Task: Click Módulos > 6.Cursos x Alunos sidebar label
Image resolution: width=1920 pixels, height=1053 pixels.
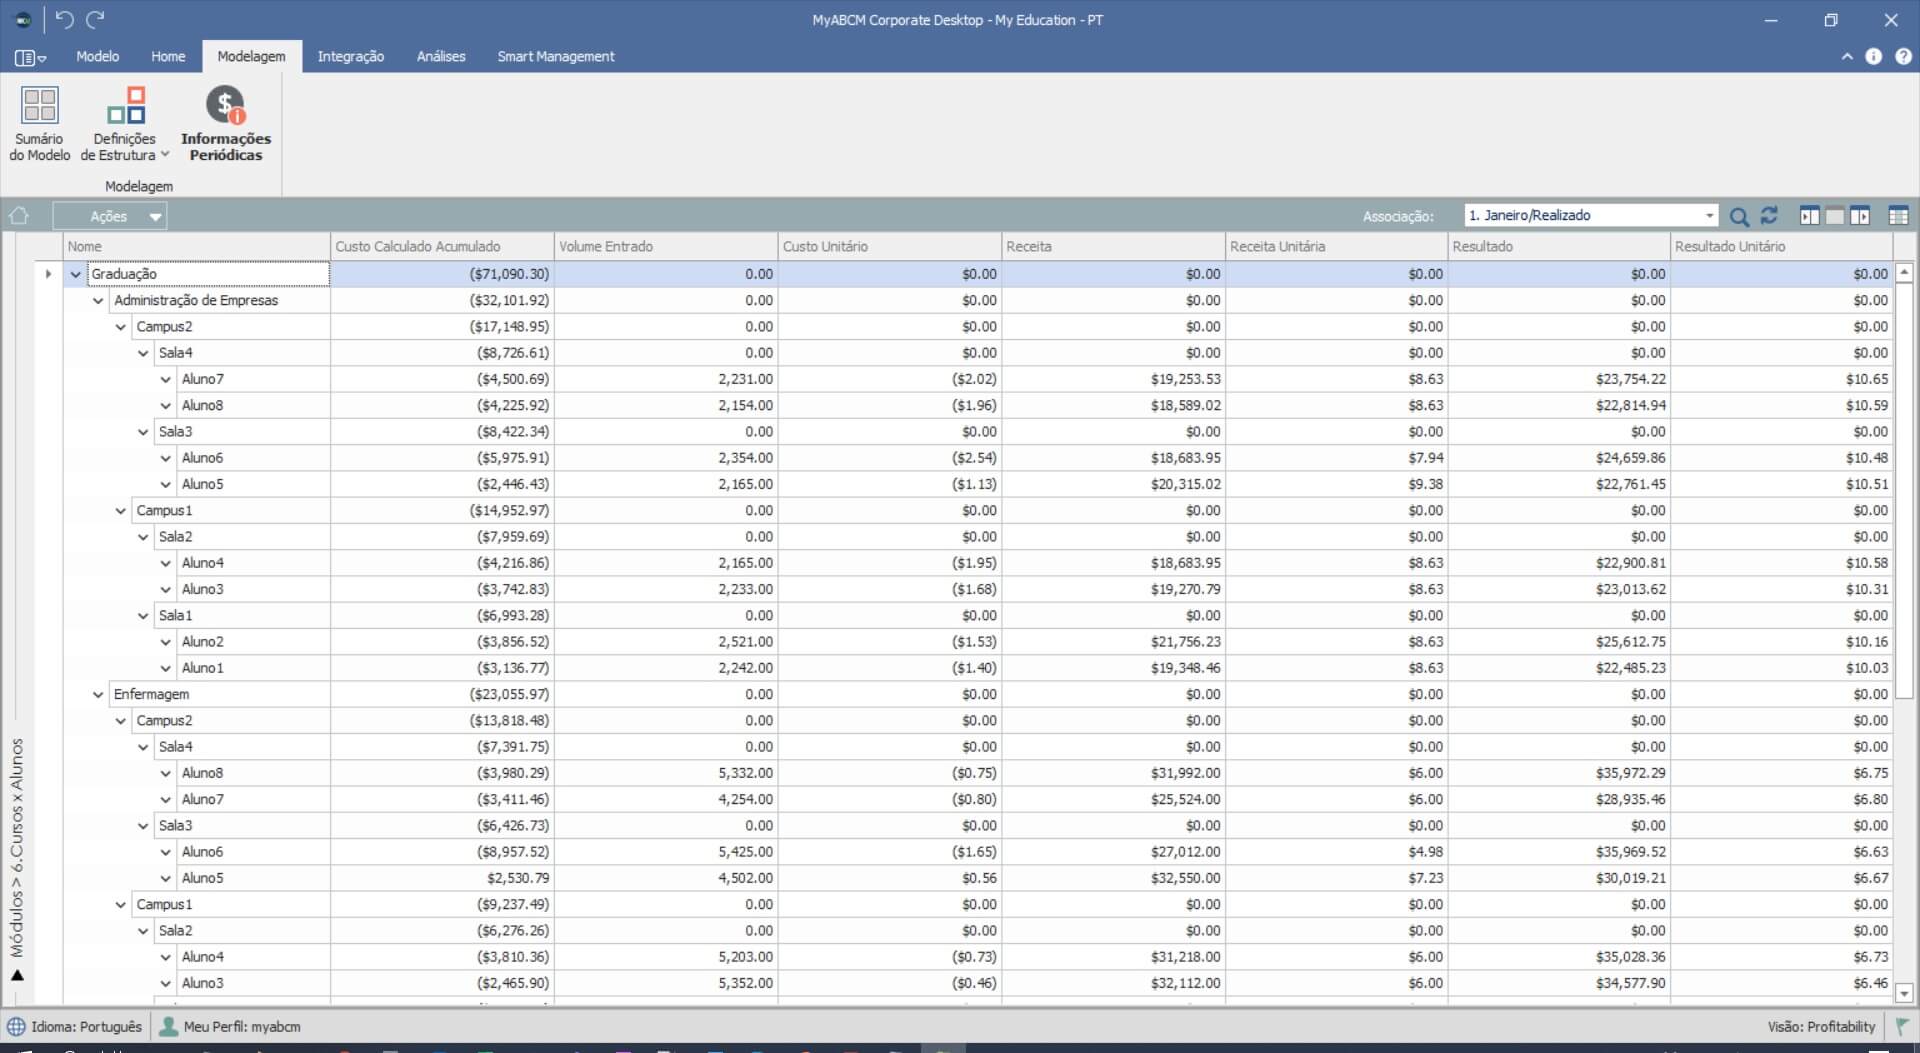Action: [x=17, y=848]
